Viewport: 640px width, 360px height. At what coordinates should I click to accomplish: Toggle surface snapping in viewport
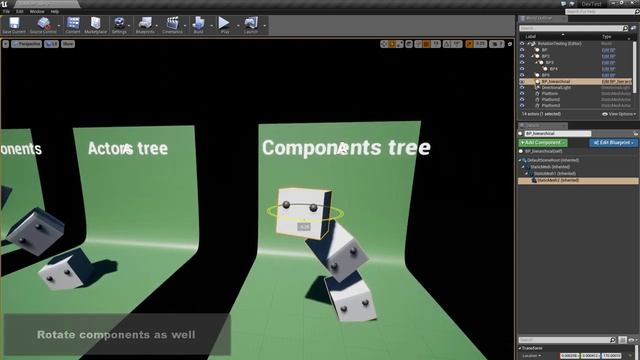(418, 44)
